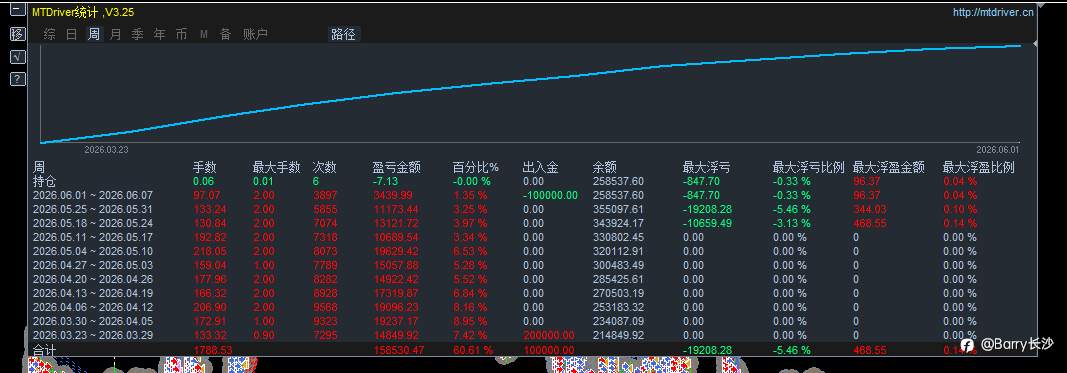Viewport: 1067px width, 373px height.
Task: Select week row 2026.04.27 ~ 2026.05.03
Action: point(93,265)
